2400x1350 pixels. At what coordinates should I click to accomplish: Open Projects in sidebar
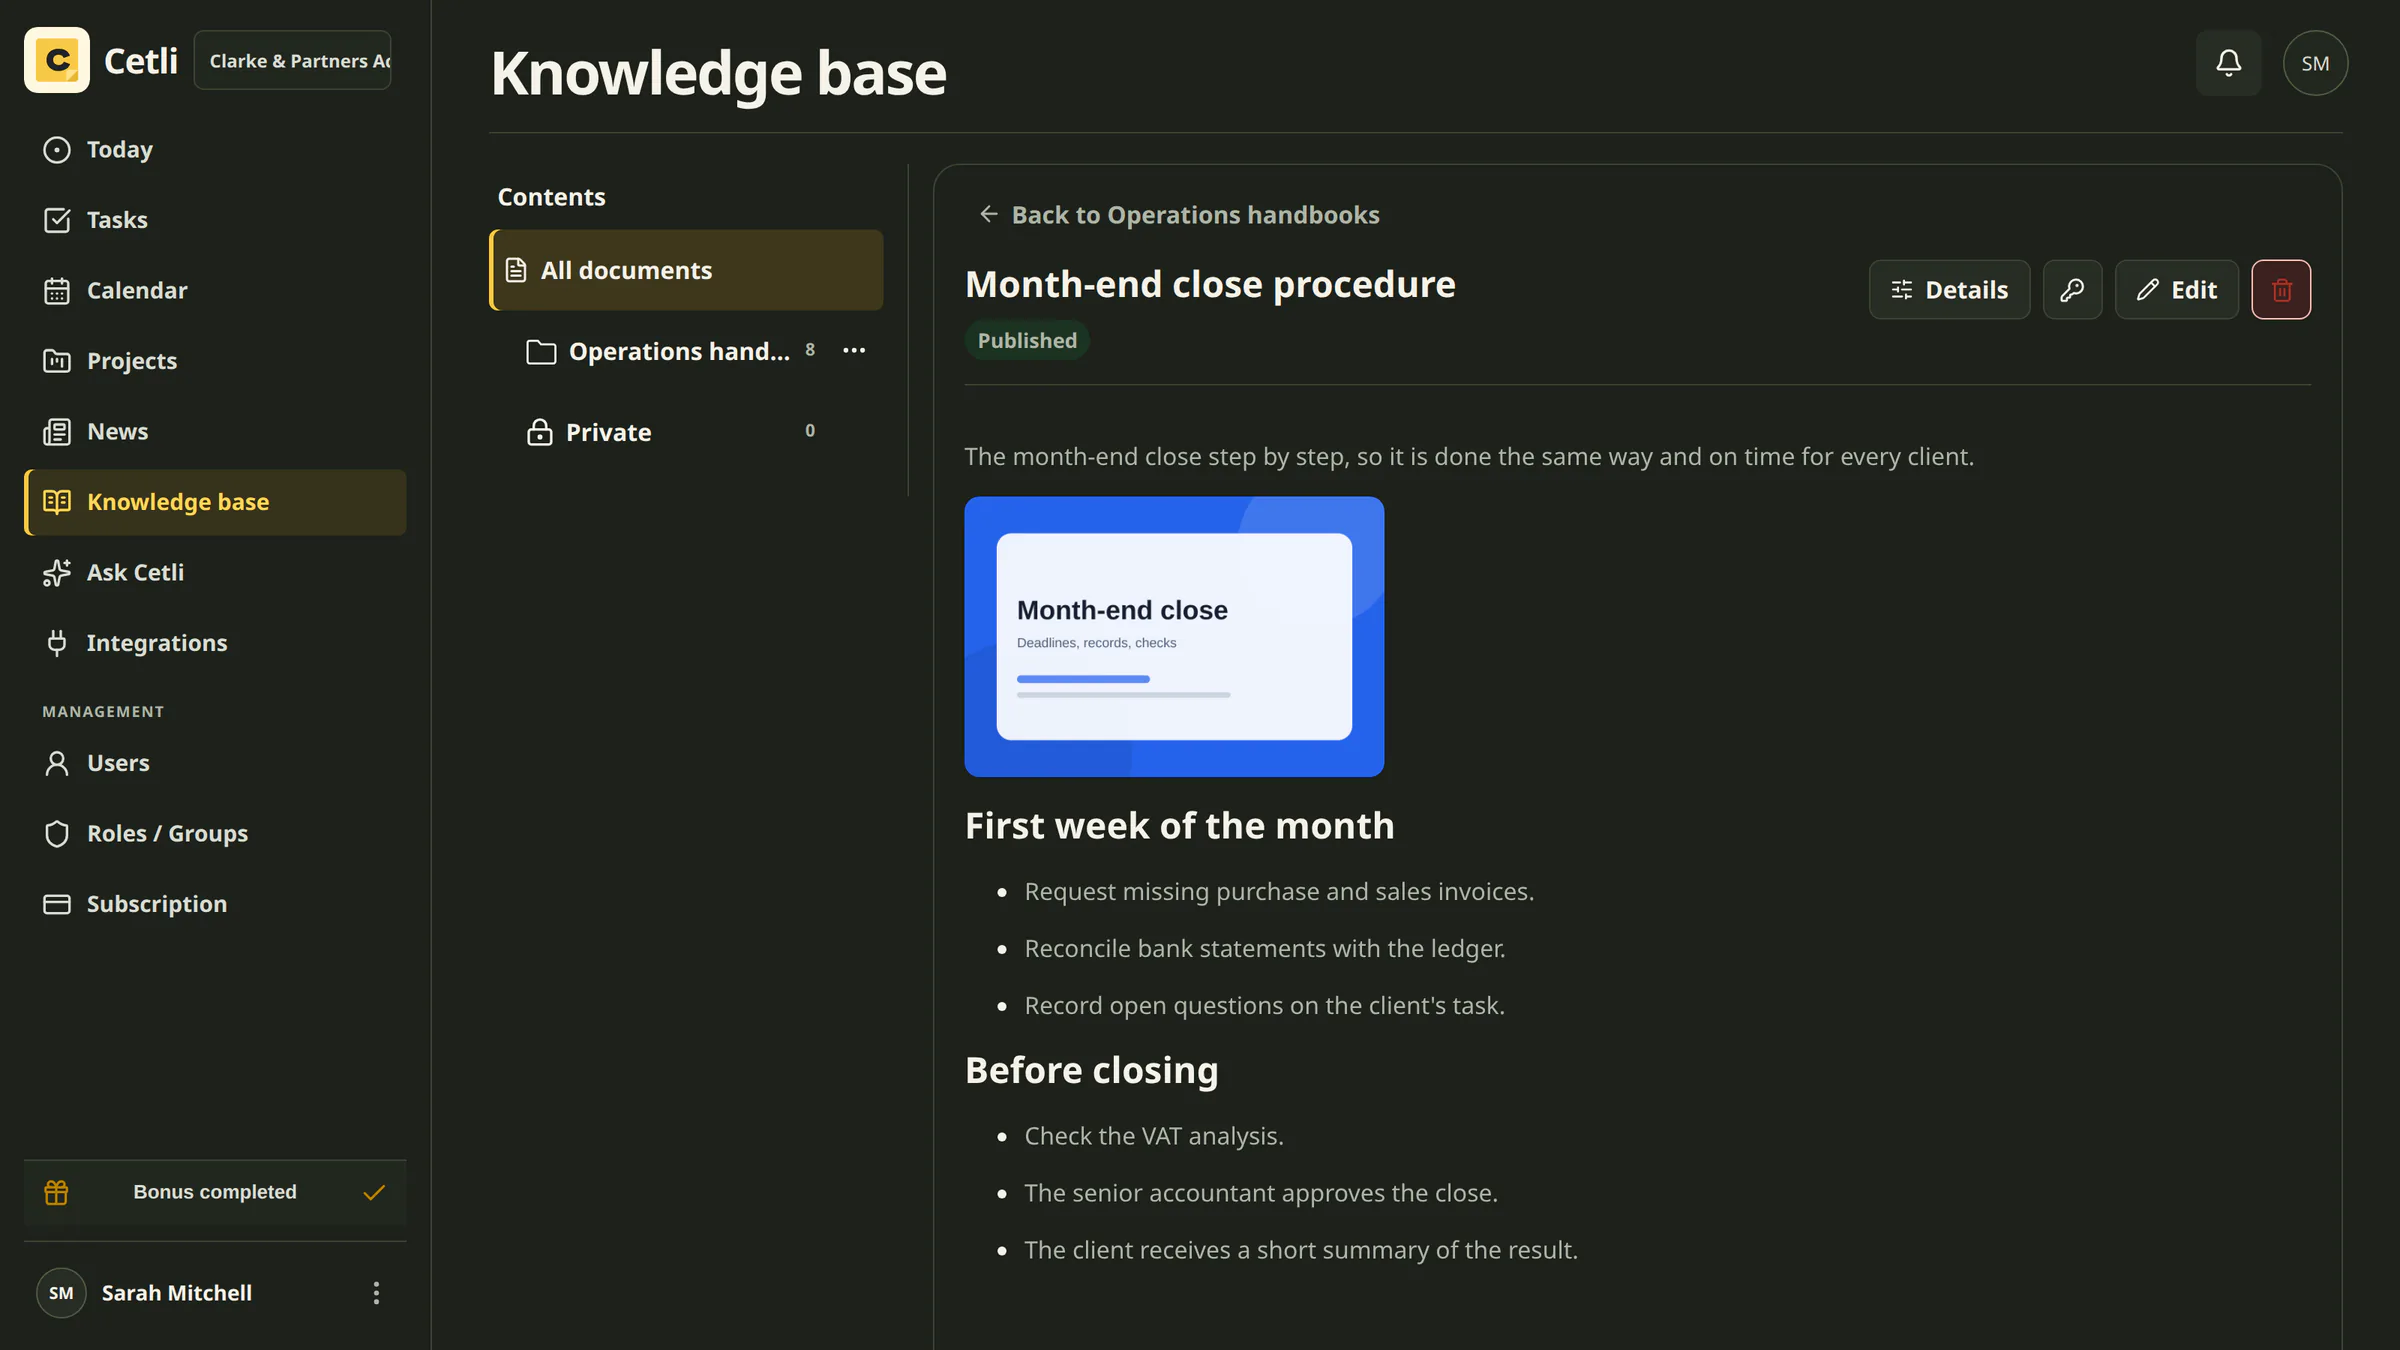215,361
